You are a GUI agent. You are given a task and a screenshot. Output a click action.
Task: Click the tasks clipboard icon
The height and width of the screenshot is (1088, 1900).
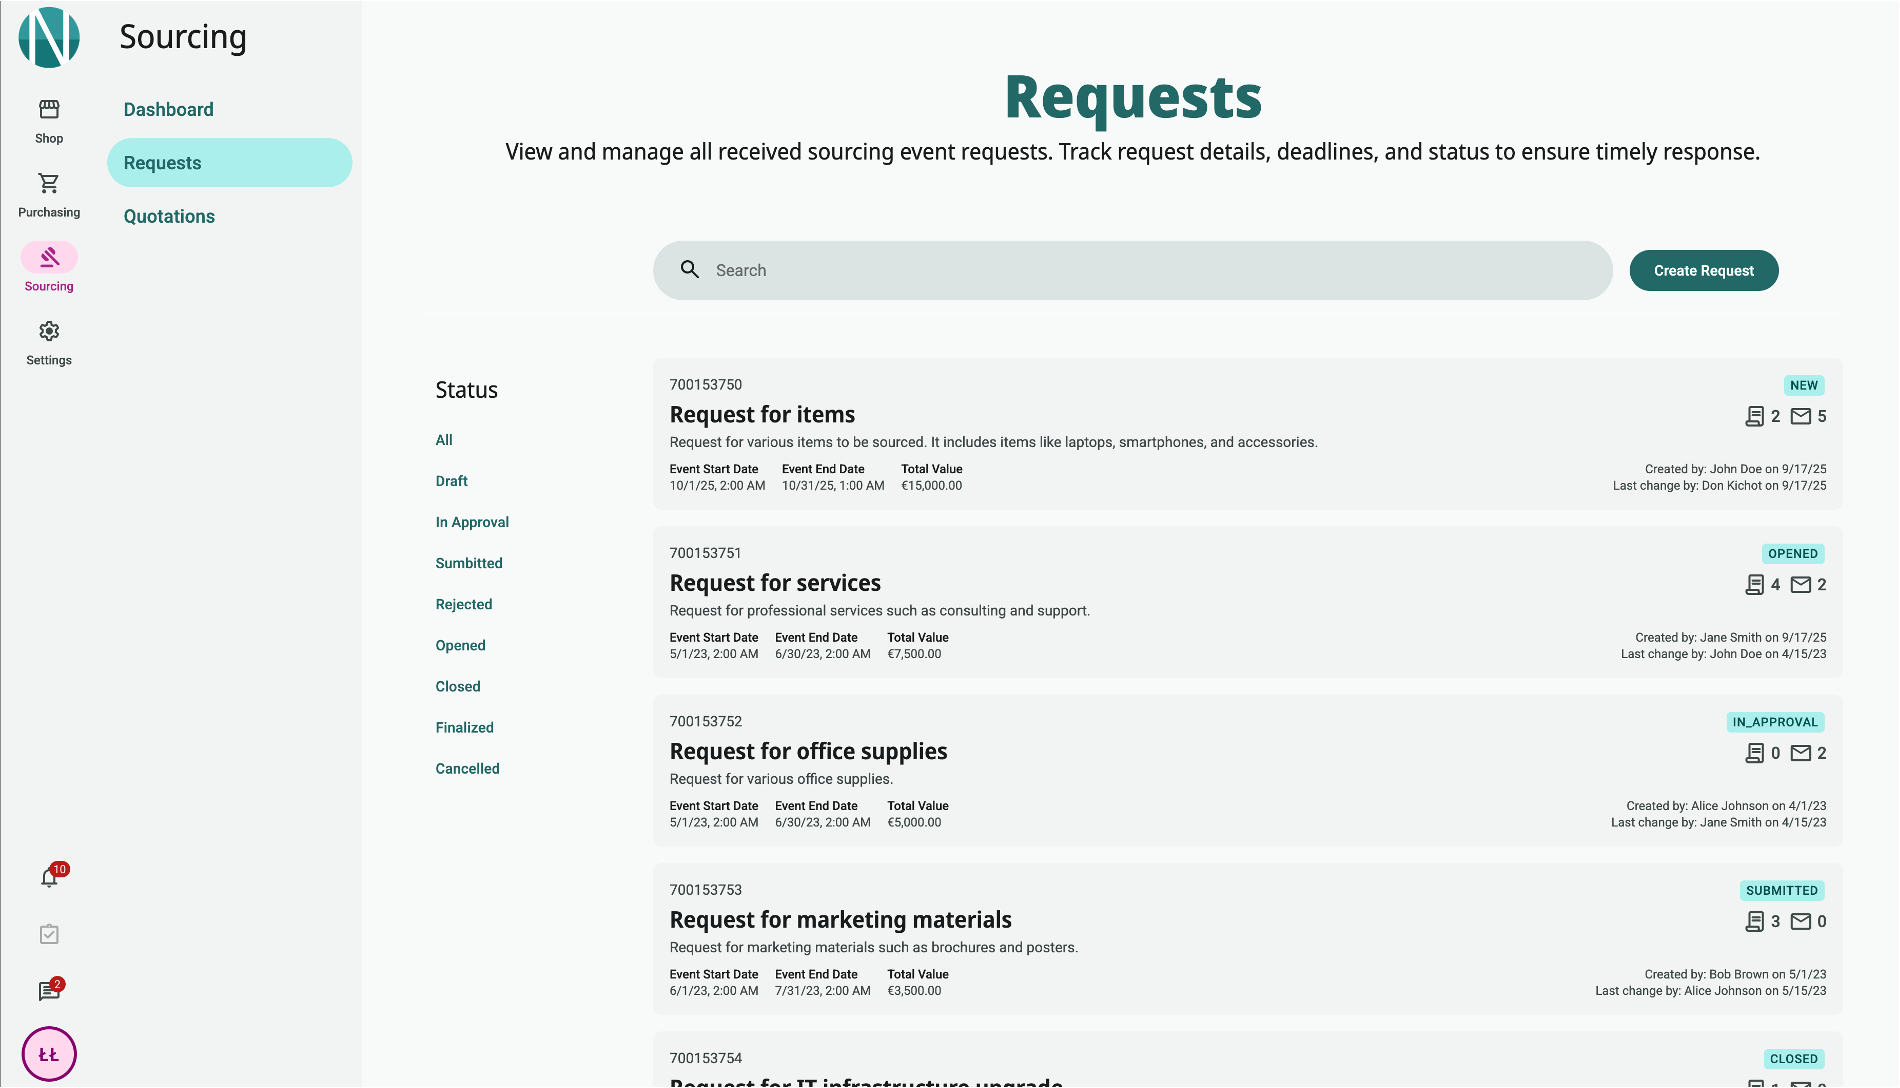click(49, 934)
